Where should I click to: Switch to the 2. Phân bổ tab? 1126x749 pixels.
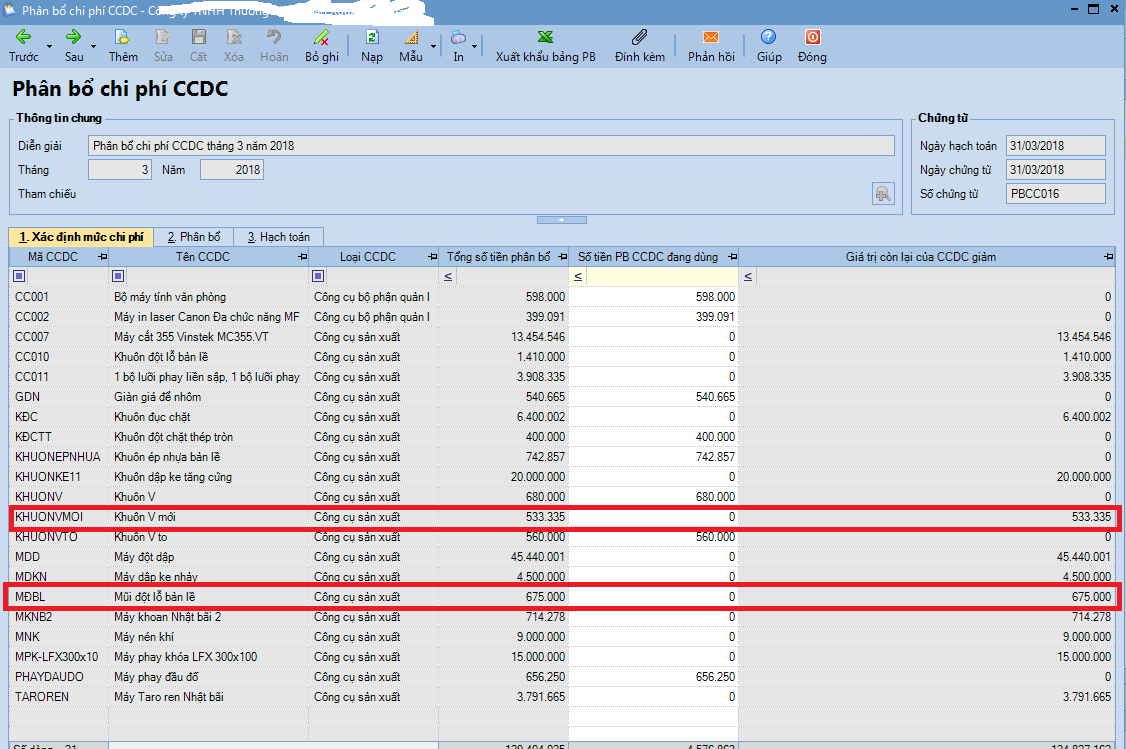194,237
